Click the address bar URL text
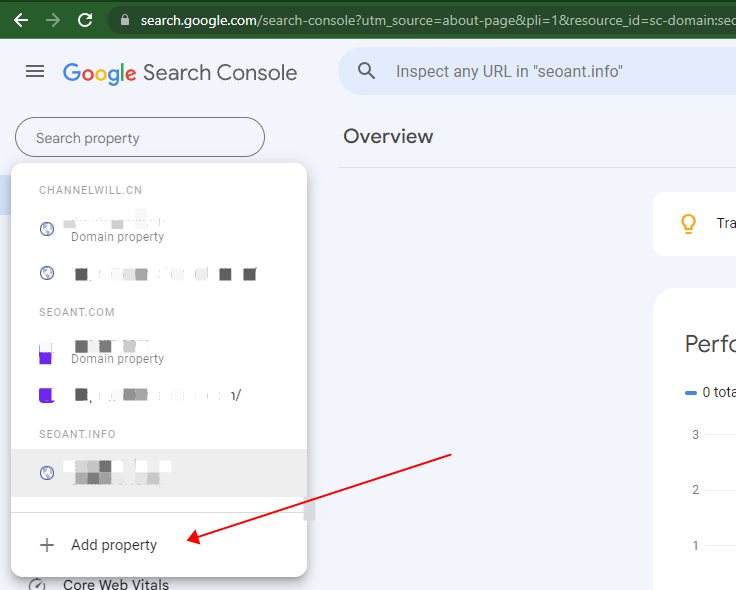 tap(438, 20)
